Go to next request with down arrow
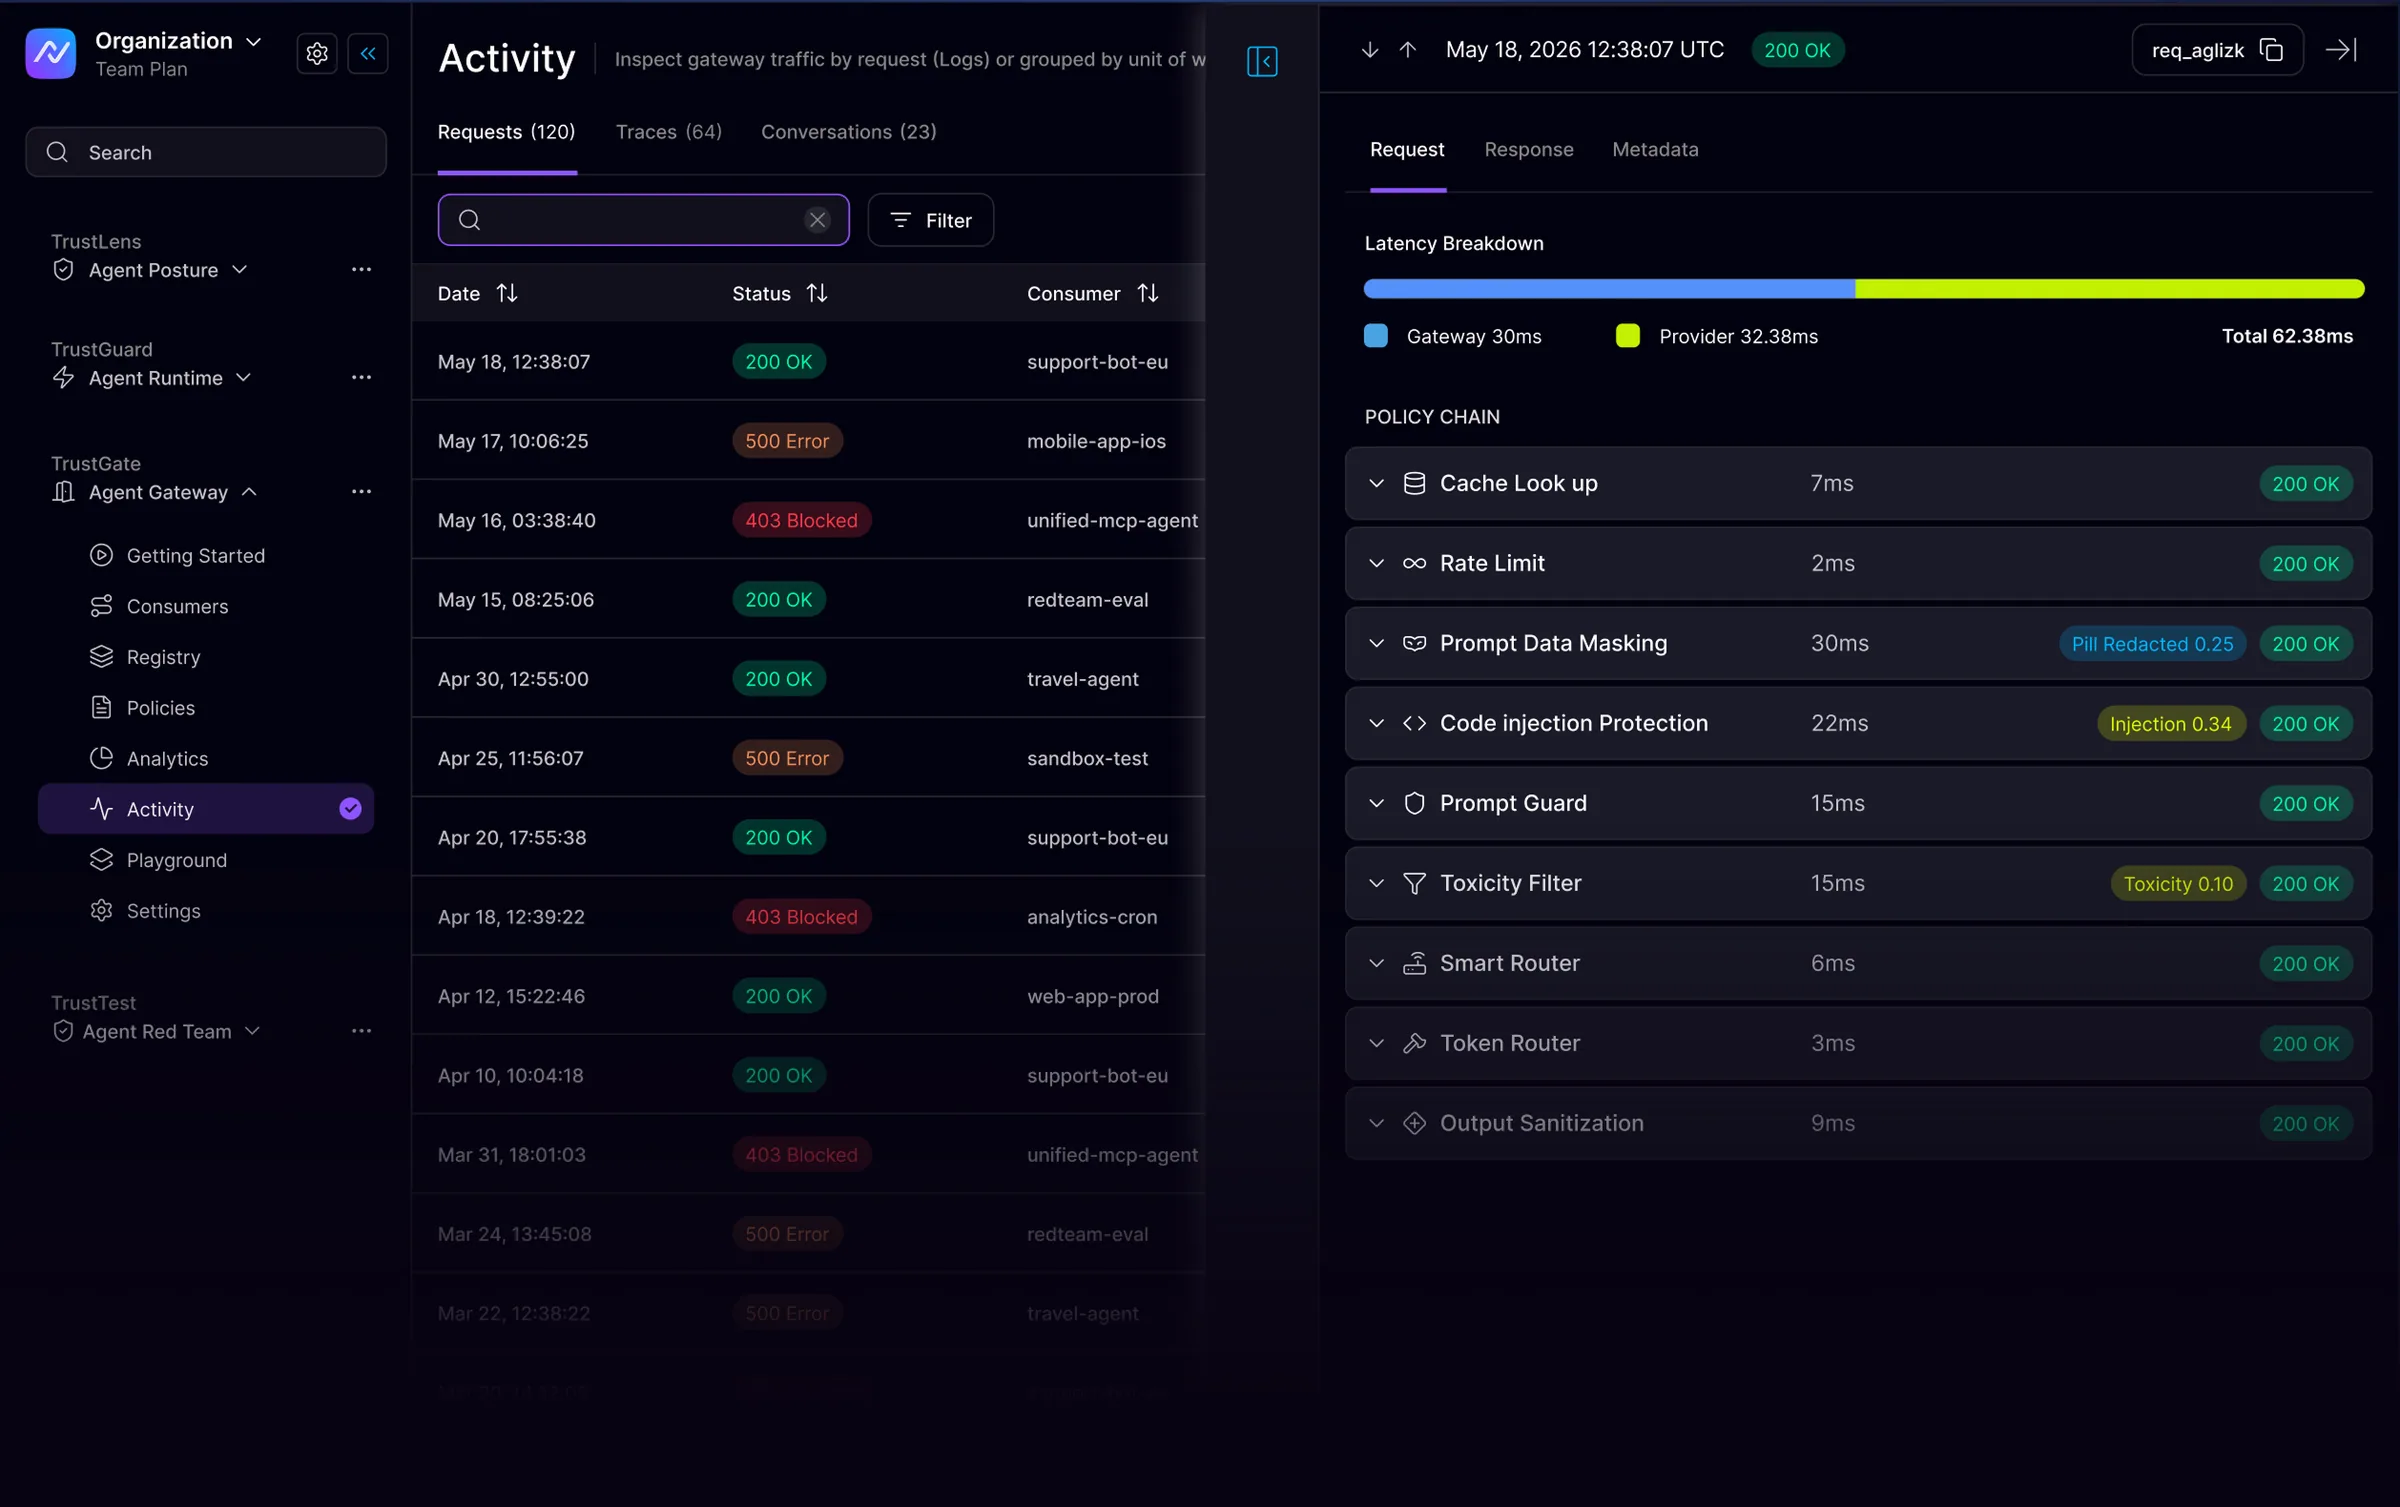This screenshot has height=1507, width=2400. point(1370,50)
